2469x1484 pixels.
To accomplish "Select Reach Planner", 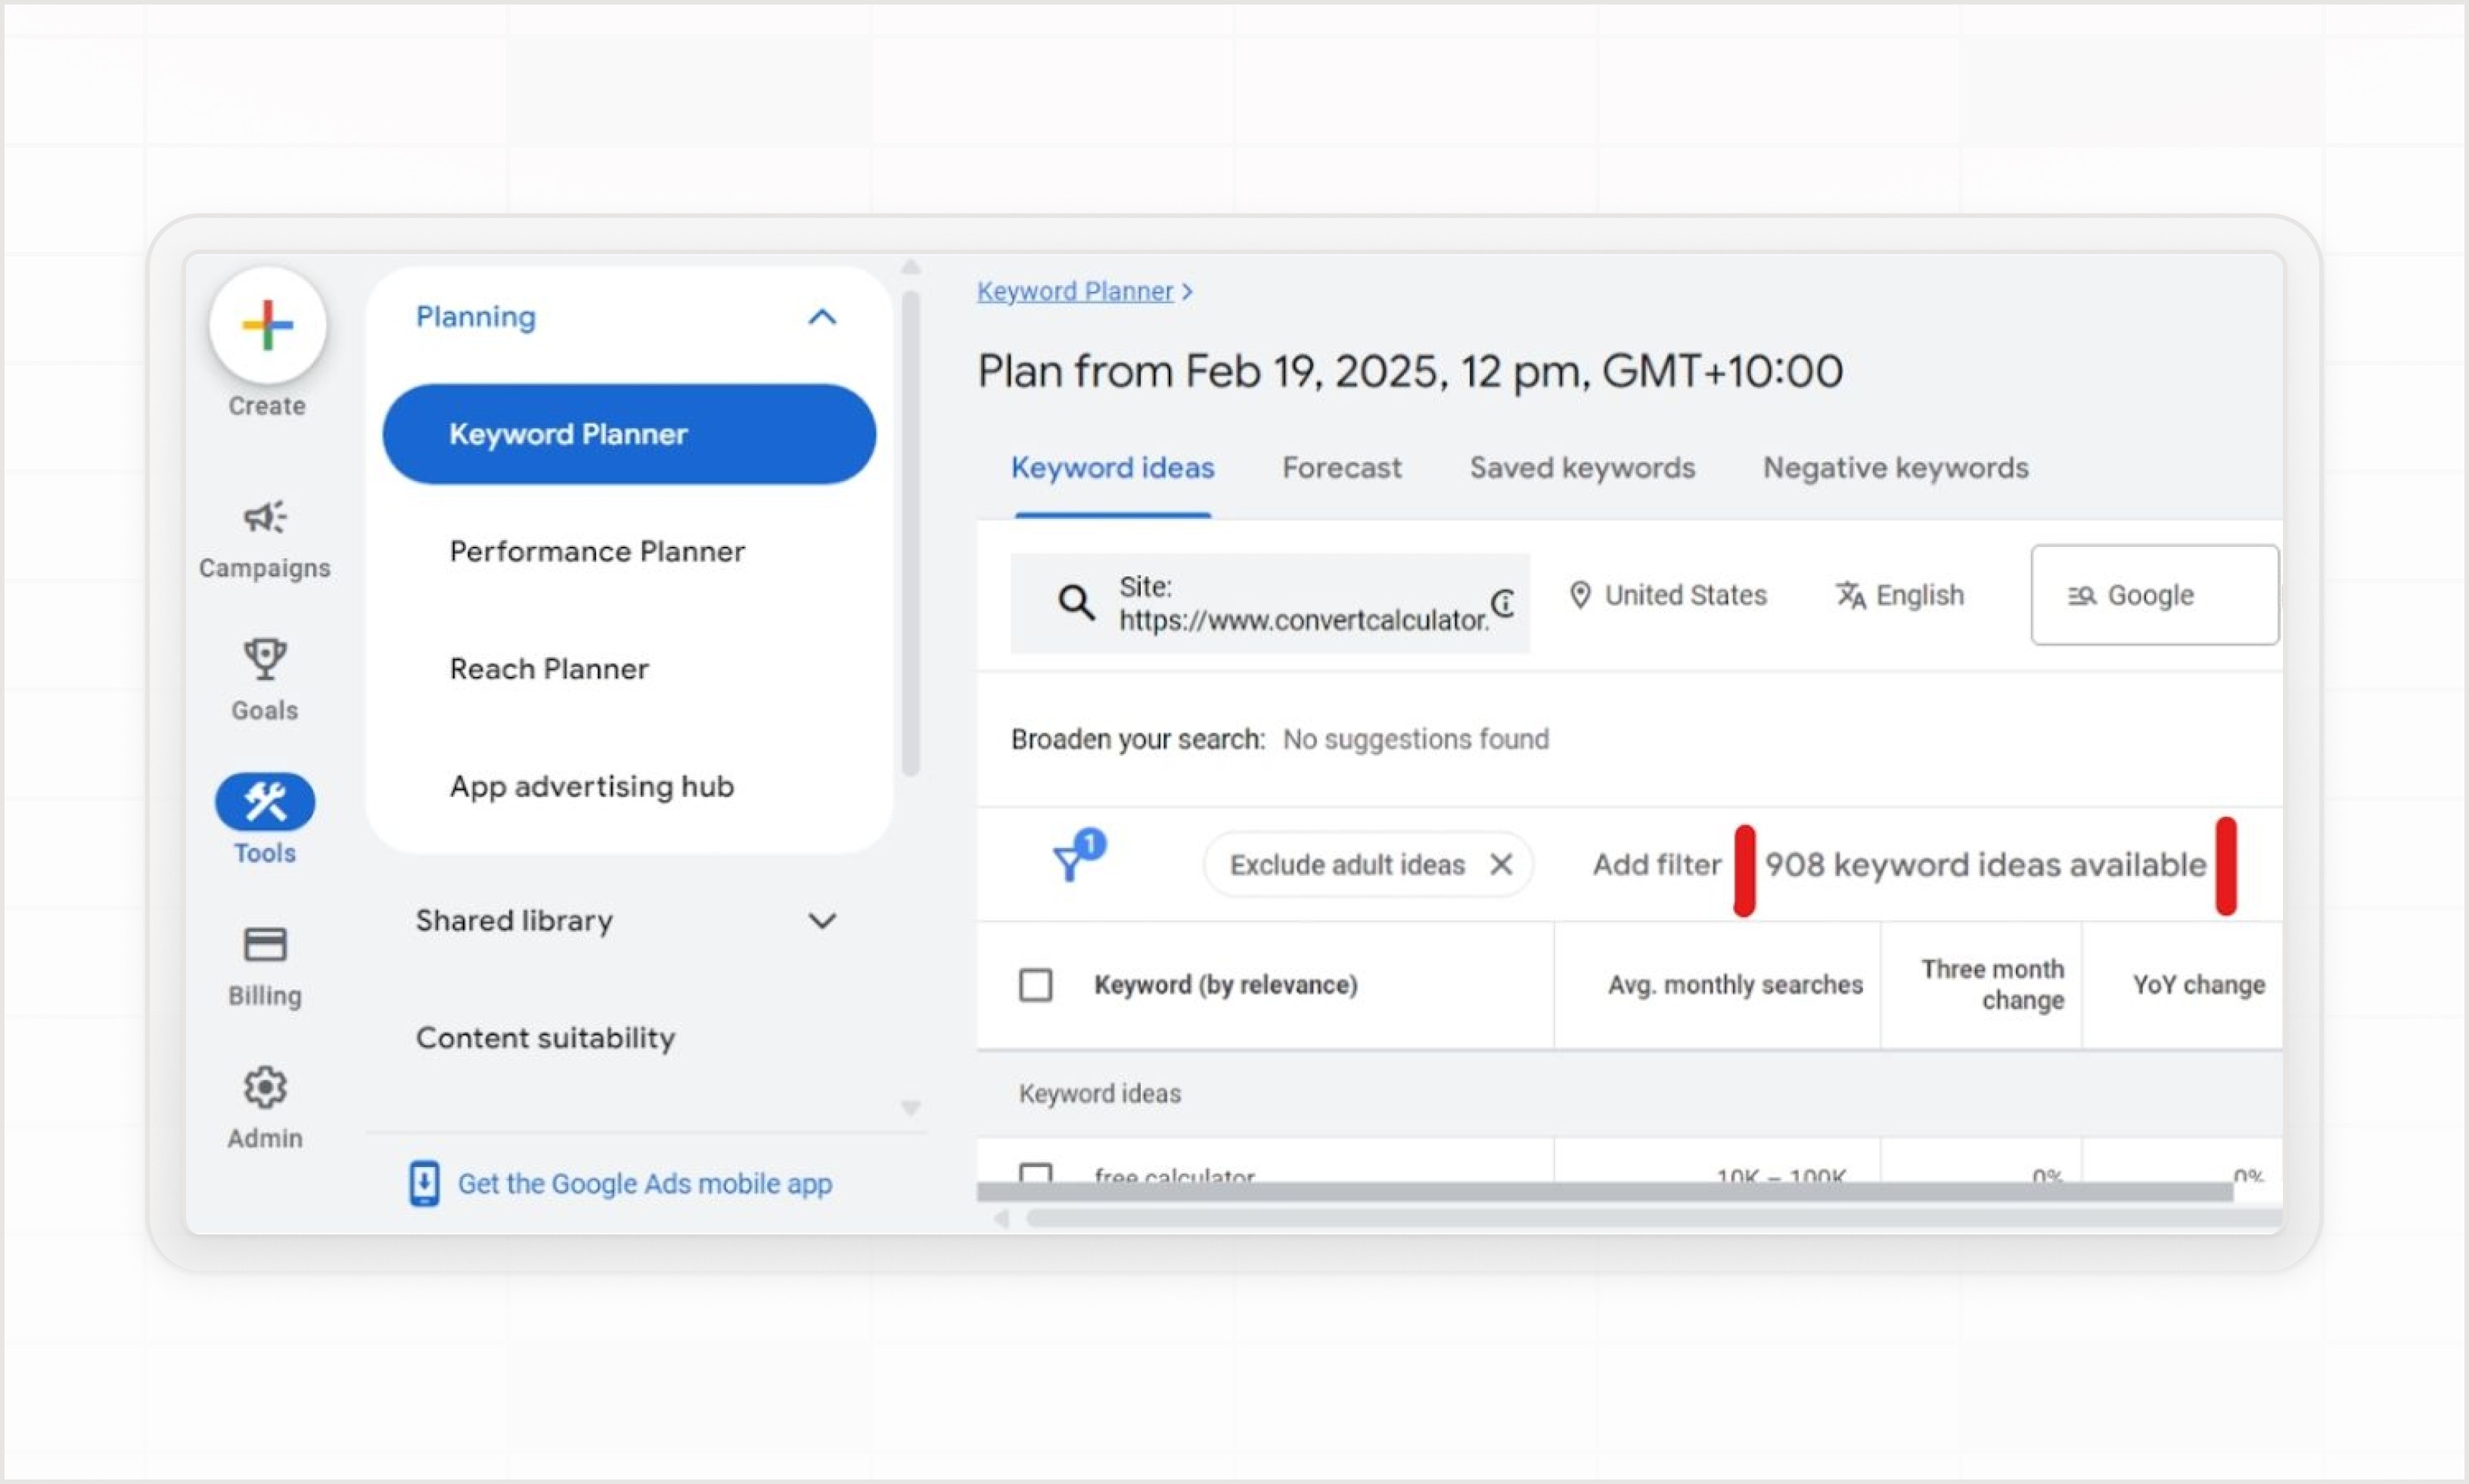I will coord(549,669).
